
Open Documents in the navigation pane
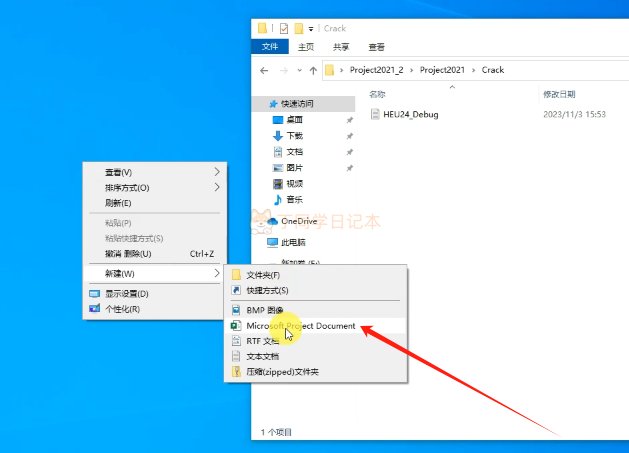click(294, 152)
